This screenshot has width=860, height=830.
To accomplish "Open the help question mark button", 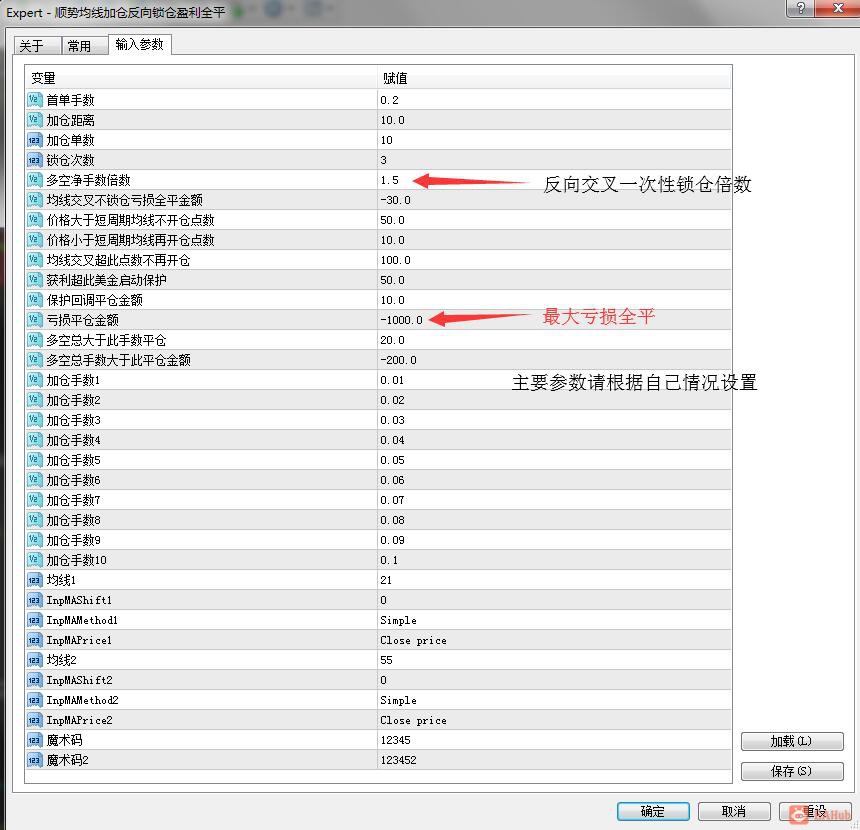I will 801,8.
